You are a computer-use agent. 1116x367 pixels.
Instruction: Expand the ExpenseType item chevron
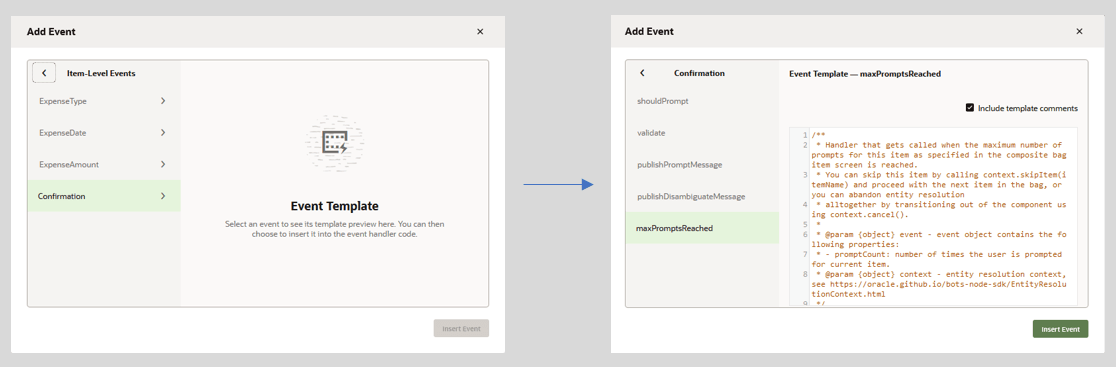point(163,101)
